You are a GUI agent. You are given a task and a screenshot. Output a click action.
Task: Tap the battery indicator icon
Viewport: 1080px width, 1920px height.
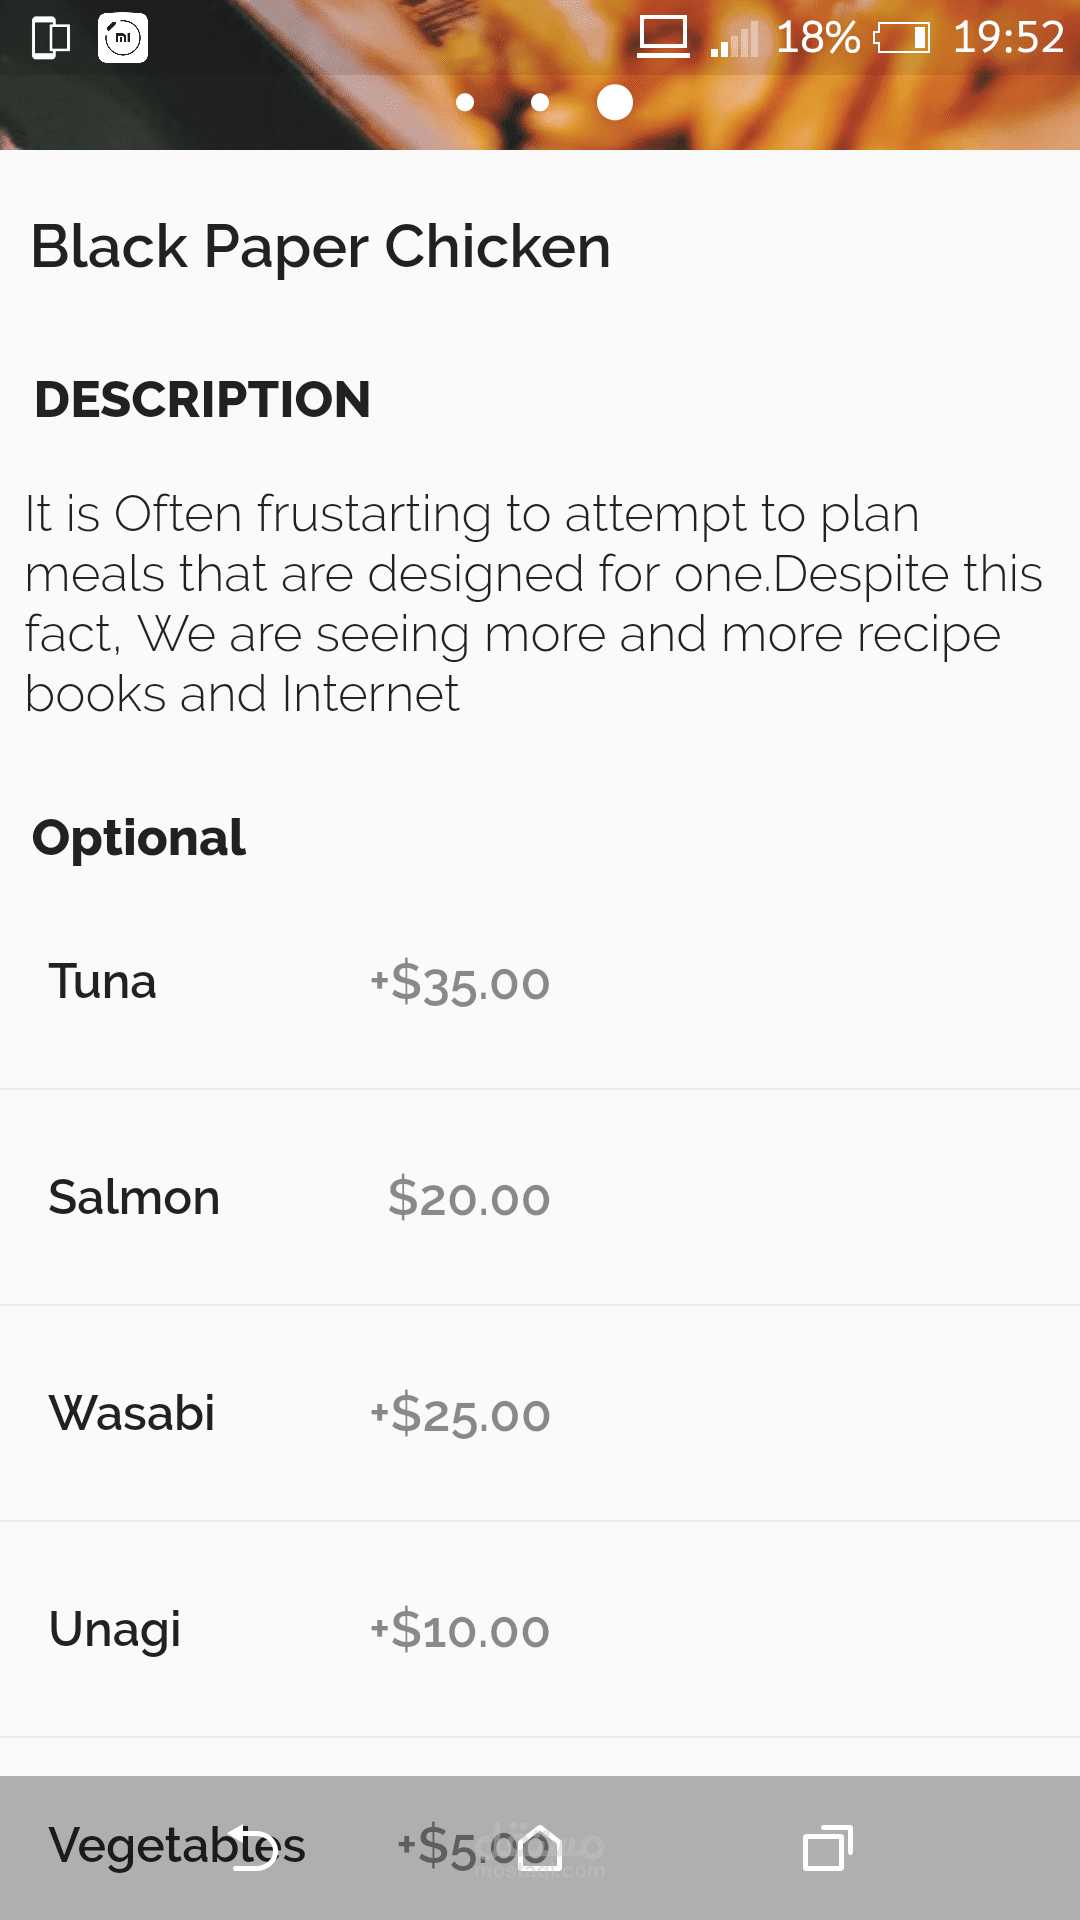click(x=902, y=38)
